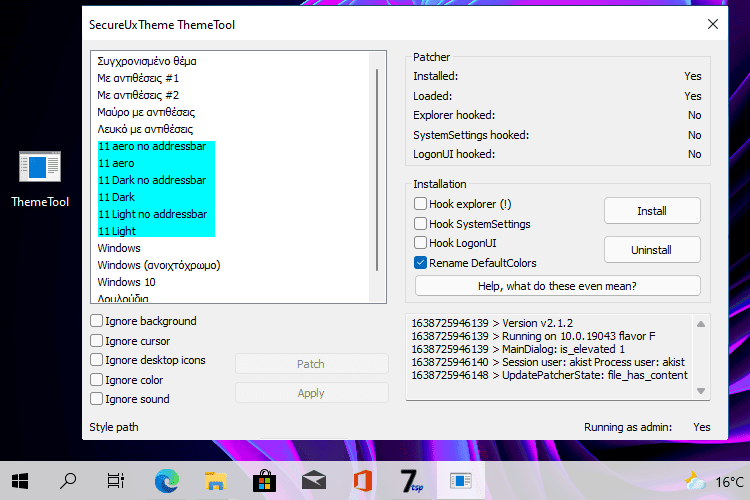Open the Windows Start menu
Image resolution: width=750 pixels, height=500 pixels.
coord(20,481)
